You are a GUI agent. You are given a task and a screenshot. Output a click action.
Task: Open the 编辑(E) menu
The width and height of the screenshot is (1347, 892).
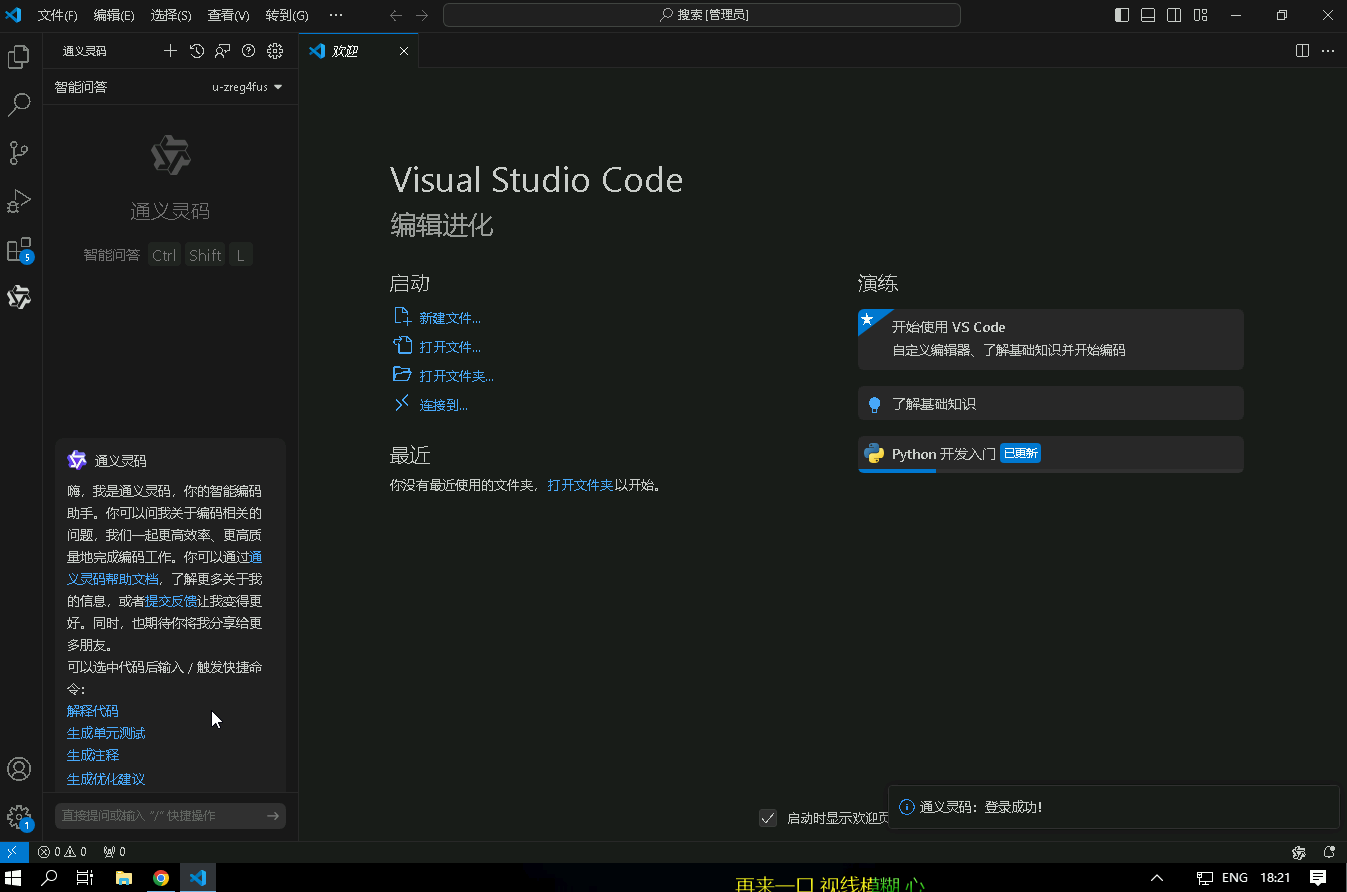114,15
